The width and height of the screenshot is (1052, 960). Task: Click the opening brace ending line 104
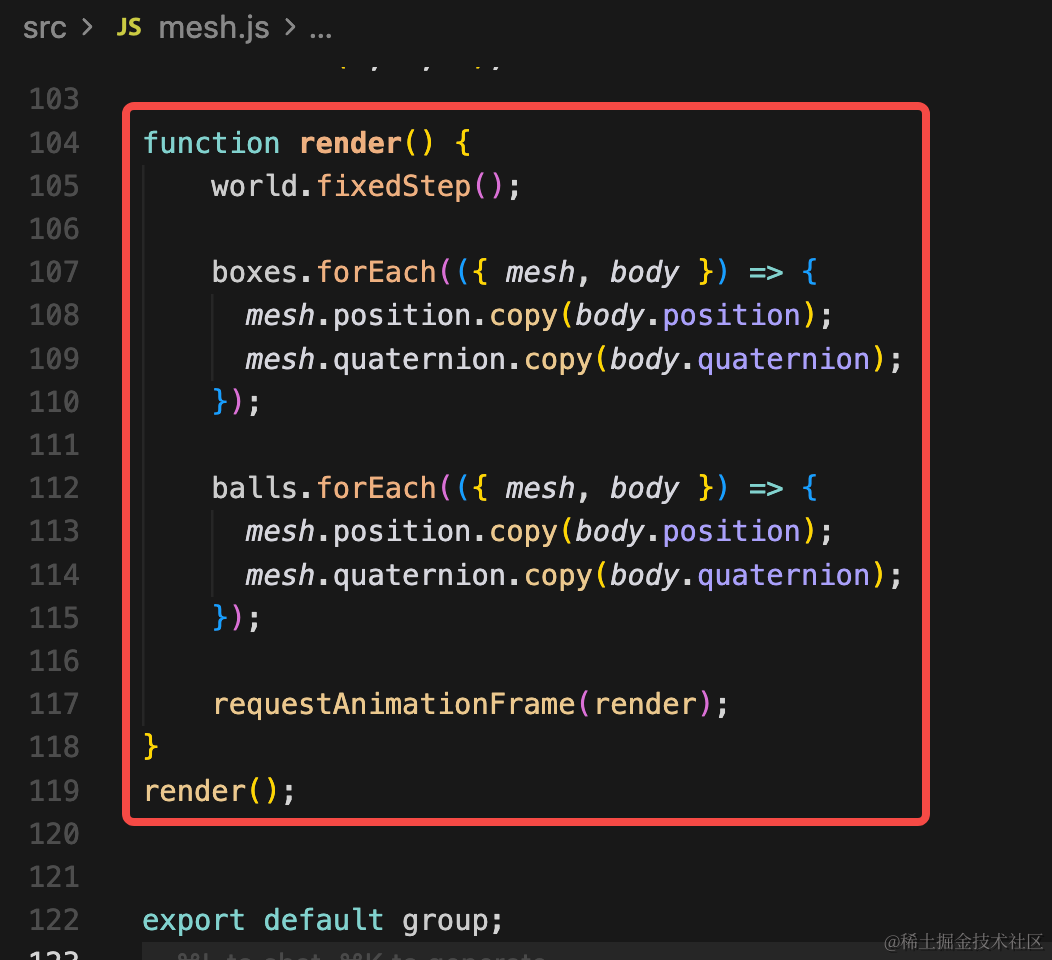pos(463,143)
